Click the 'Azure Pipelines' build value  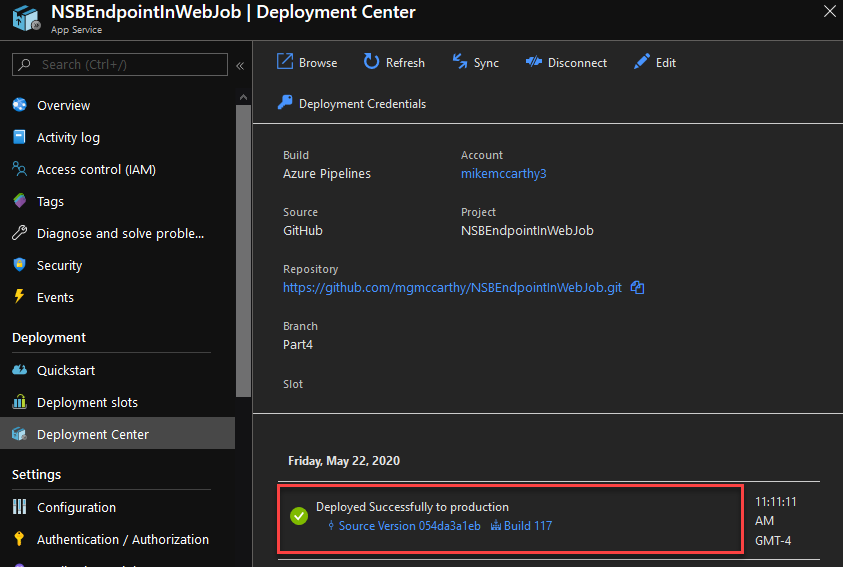click(327, 174)
